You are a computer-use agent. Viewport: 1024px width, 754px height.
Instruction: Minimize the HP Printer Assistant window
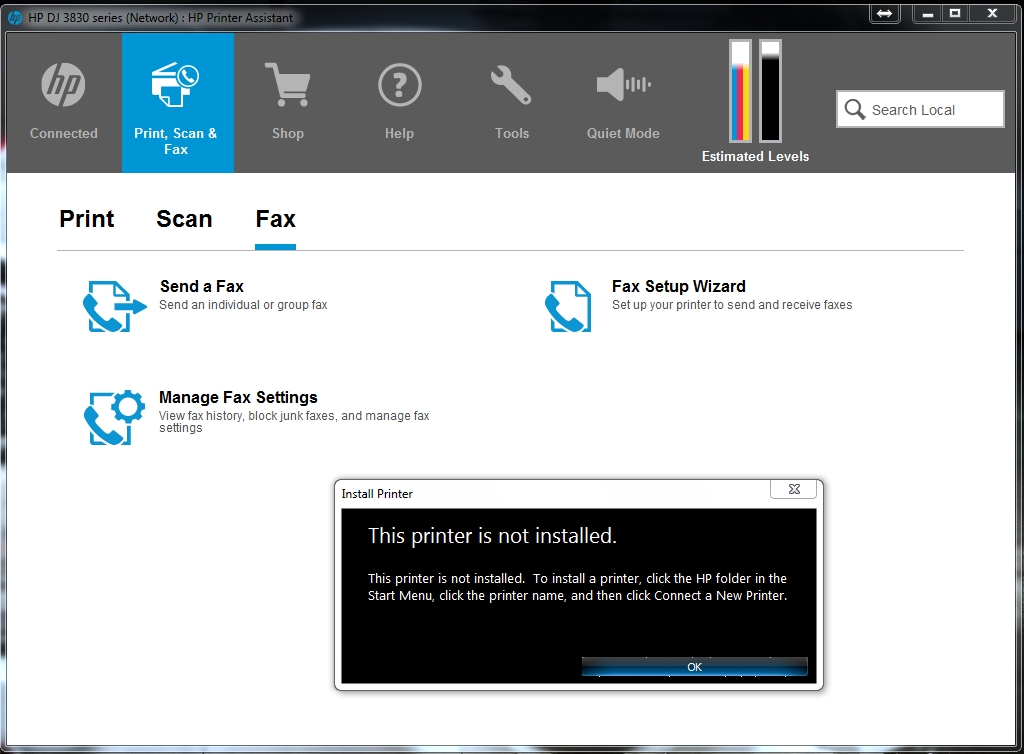pyautogui.click(x=927, y=13)
